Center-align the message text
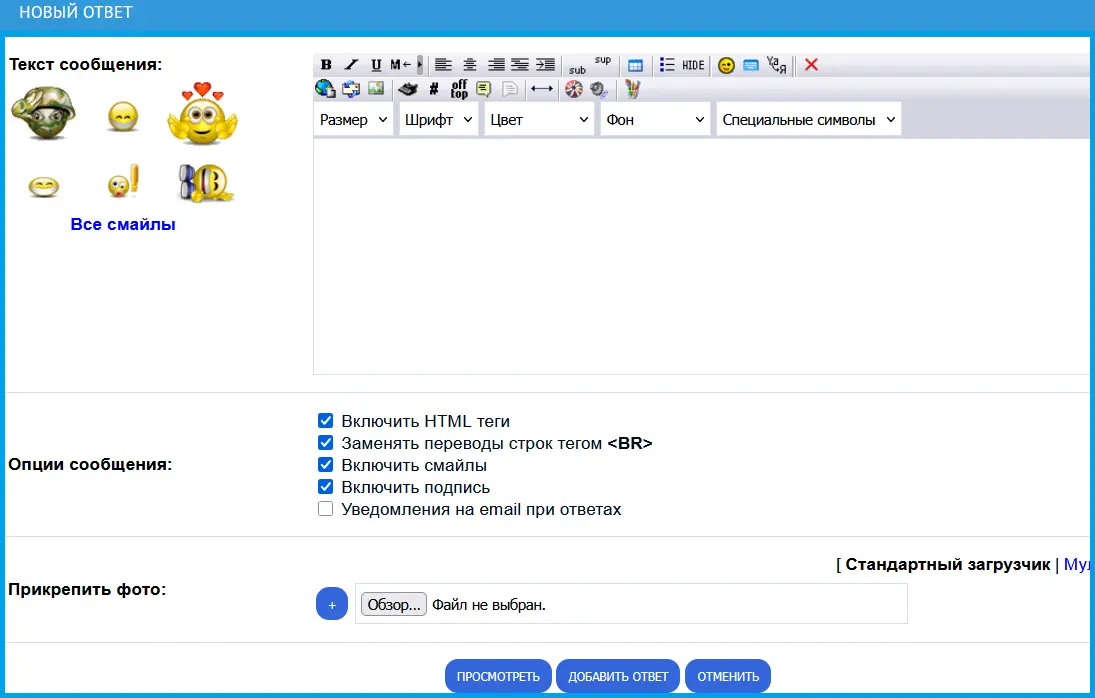The image size is (1095, 698). point(470,65)
